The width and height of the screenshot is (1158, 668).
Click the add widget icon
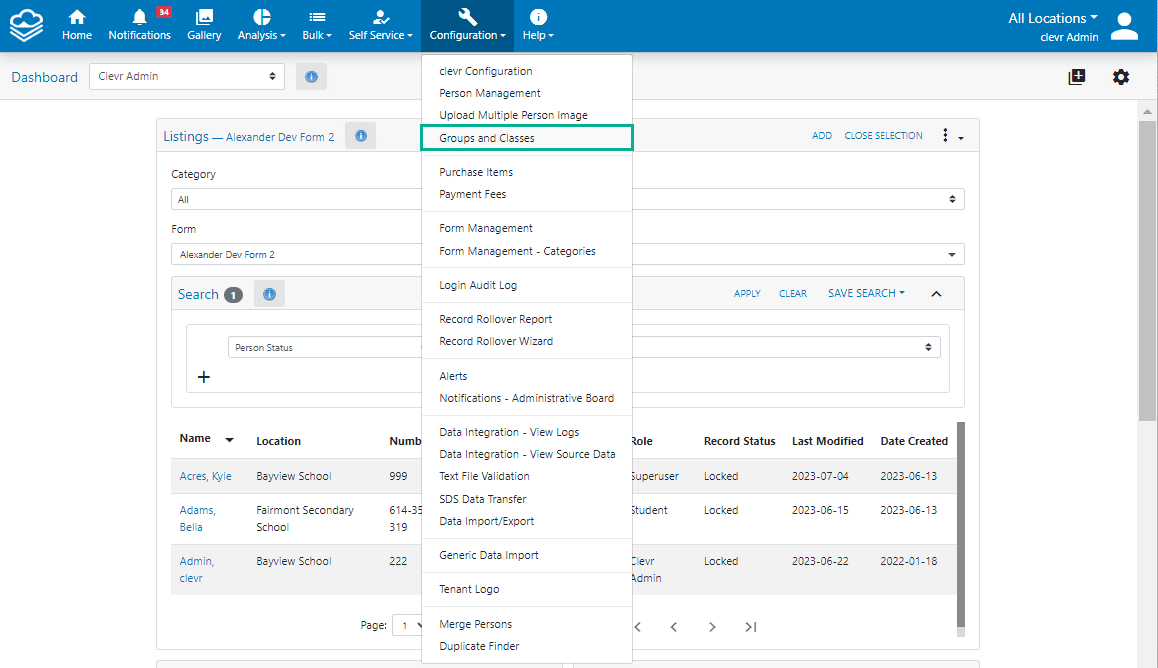click(x=1077, y=77)
